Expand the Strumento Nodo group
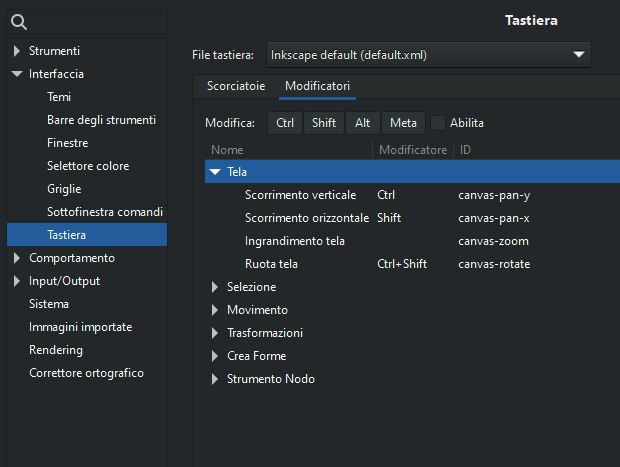This screenshot has width=620, height=467. [x=215, y=379]
